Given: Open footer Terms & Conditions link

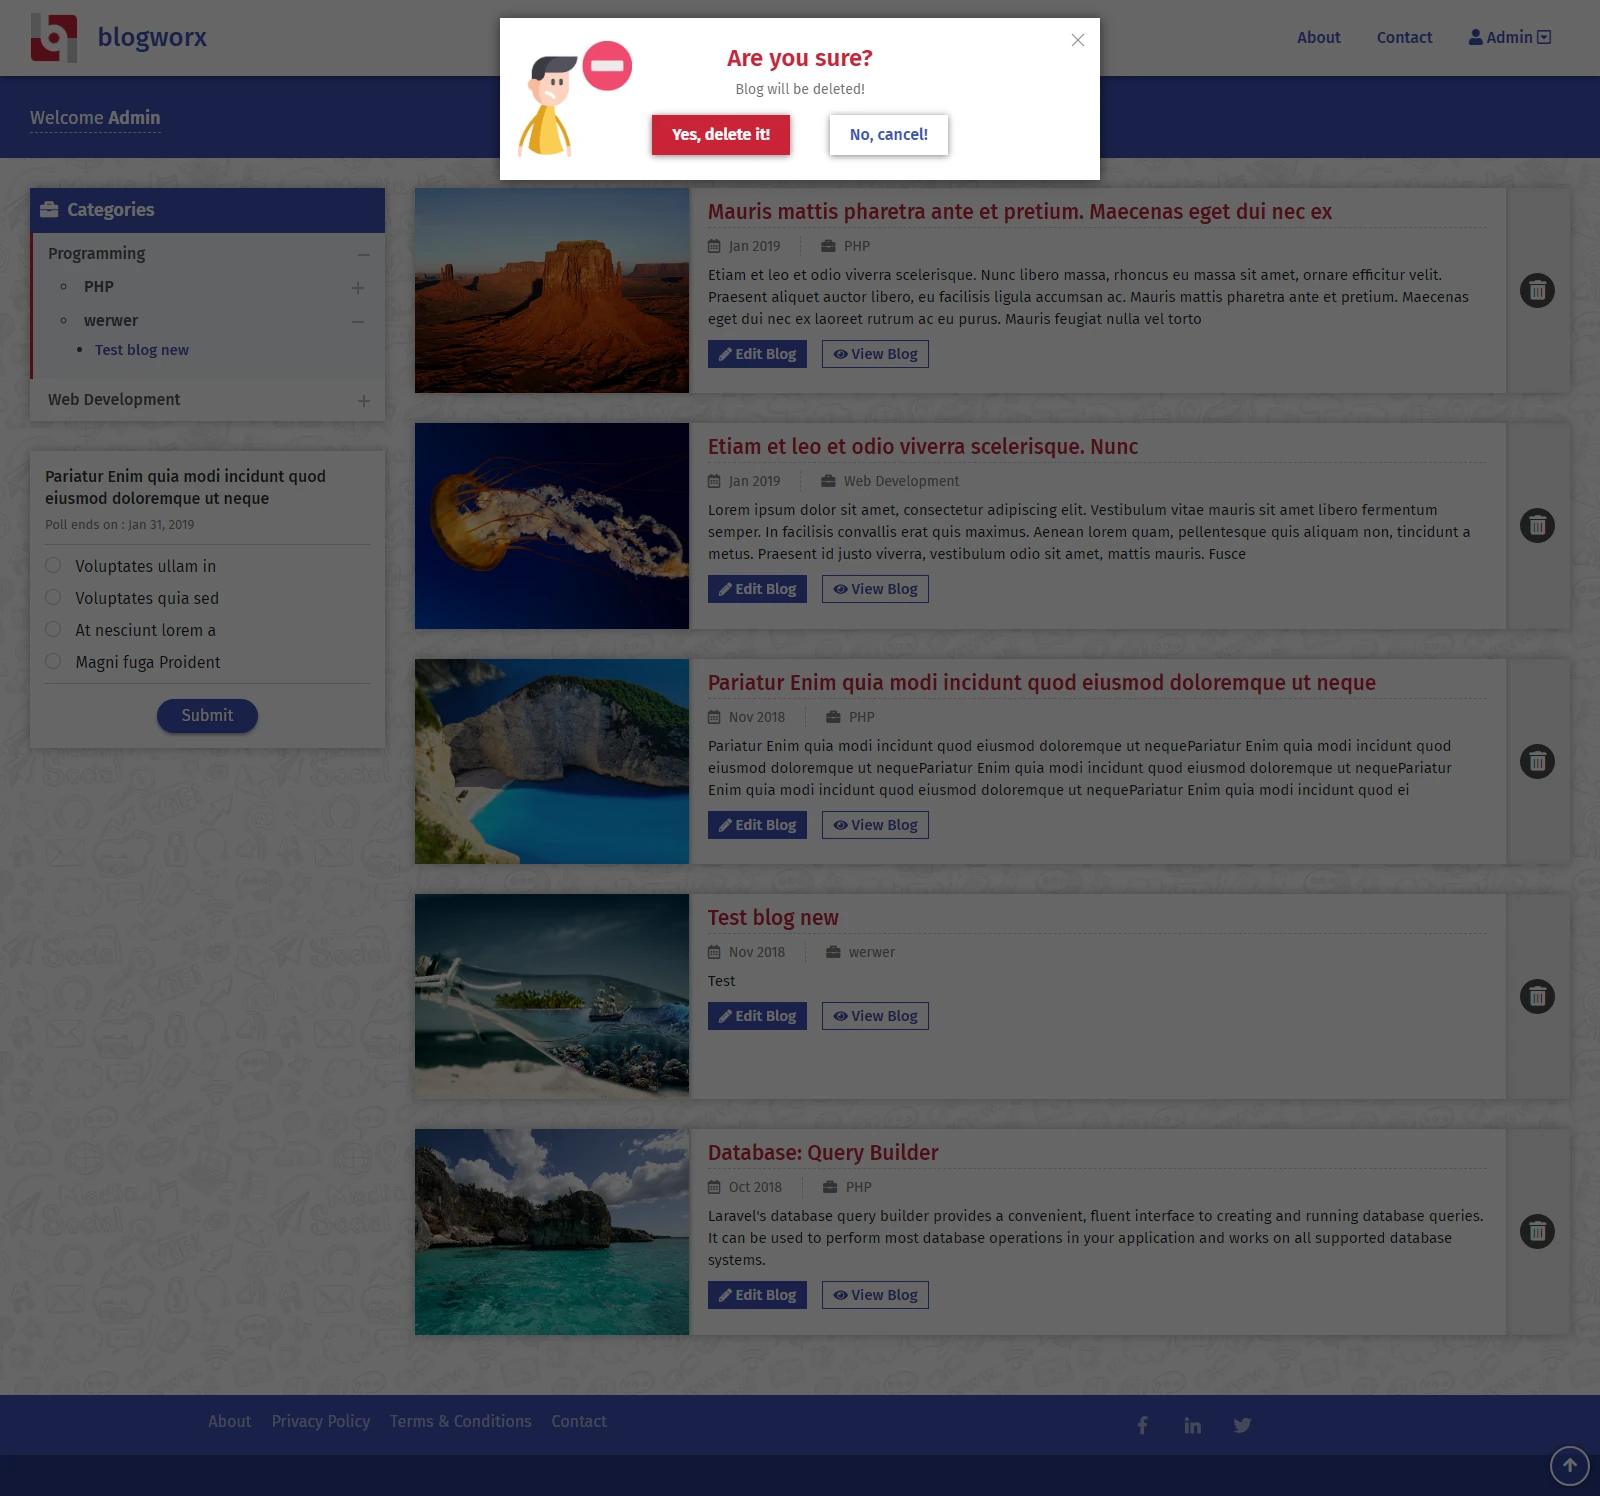Looking at the screenshot, I should (461, 1421).
